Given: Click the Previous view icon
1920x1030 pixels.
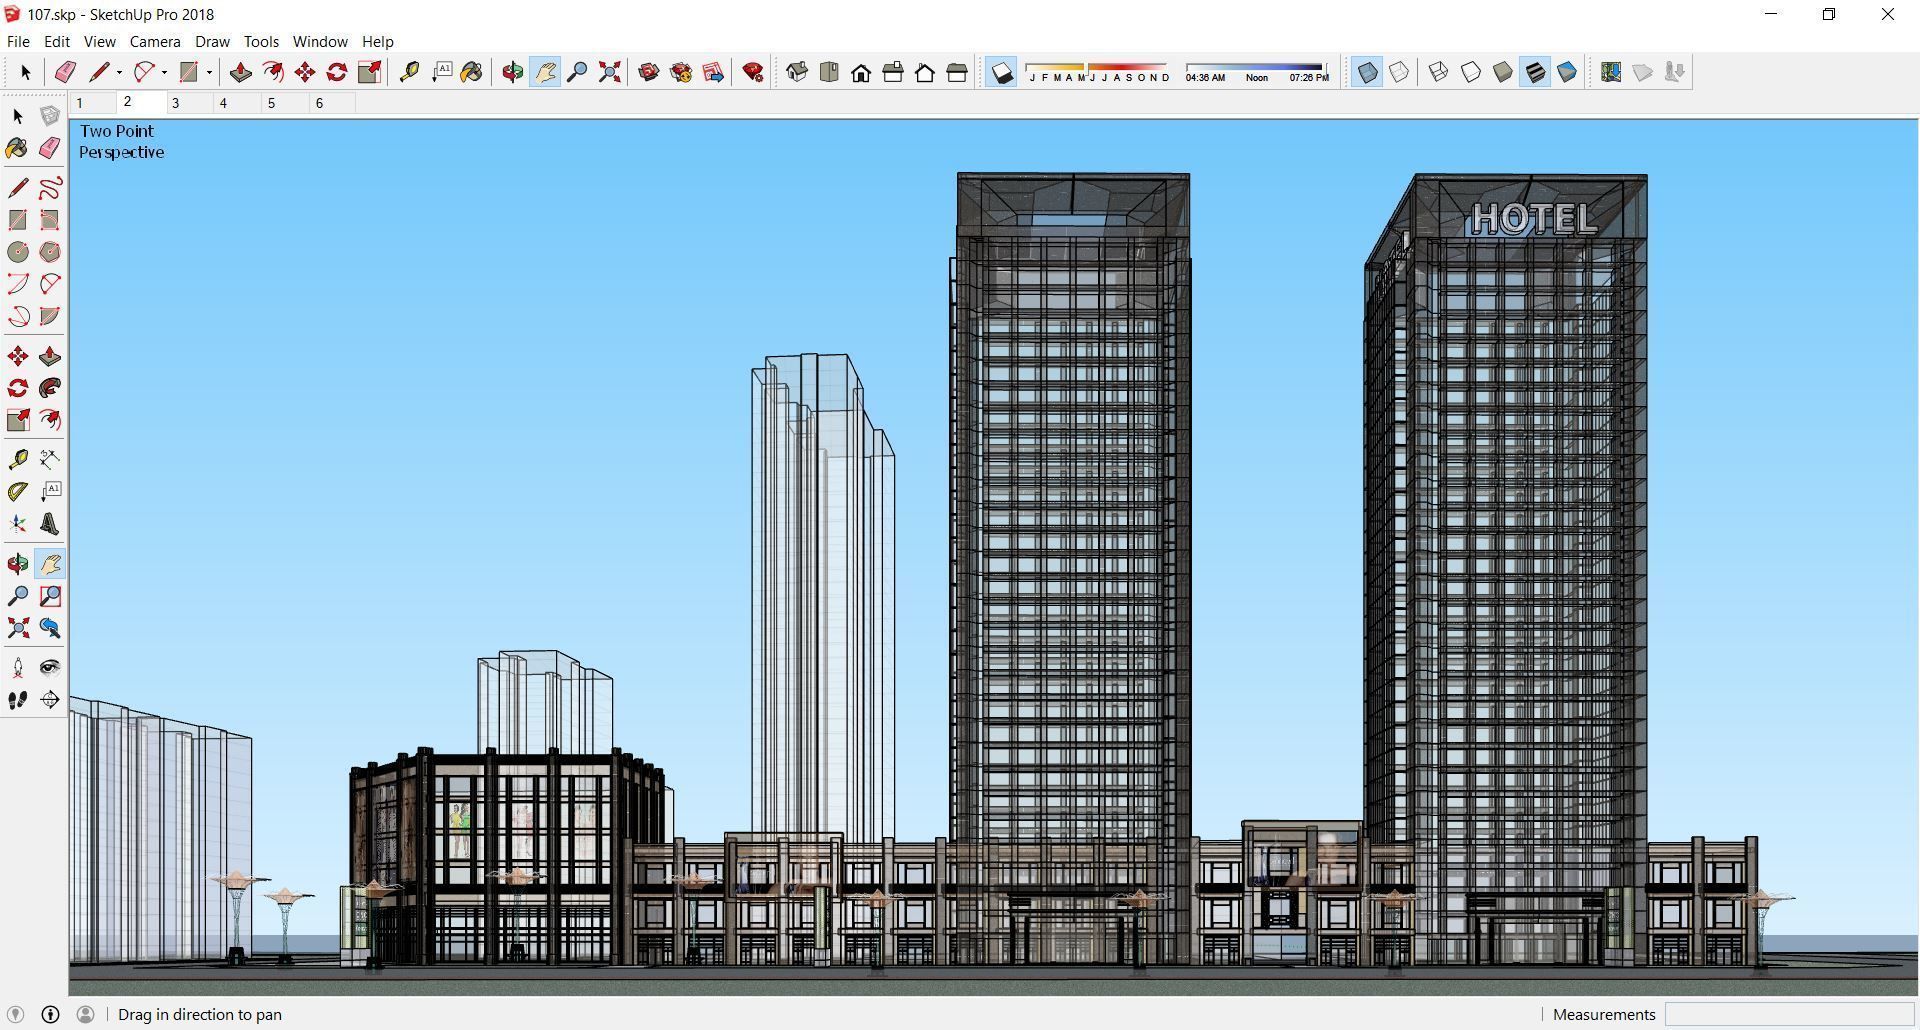Looking at the screenshot, I should 50,628.
